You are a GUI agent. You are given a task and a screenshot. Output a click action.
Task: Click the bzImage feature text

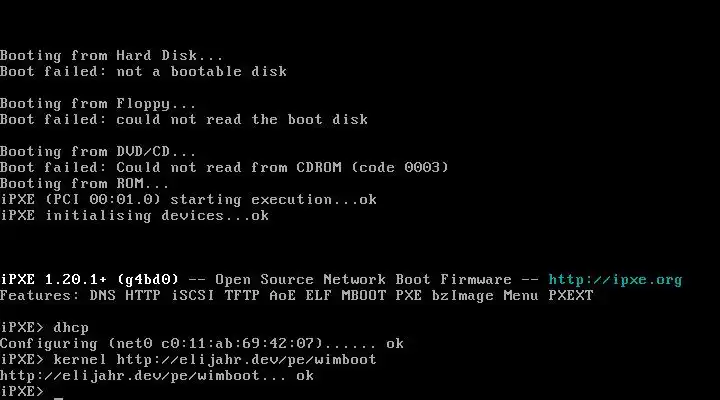[462, 296]
